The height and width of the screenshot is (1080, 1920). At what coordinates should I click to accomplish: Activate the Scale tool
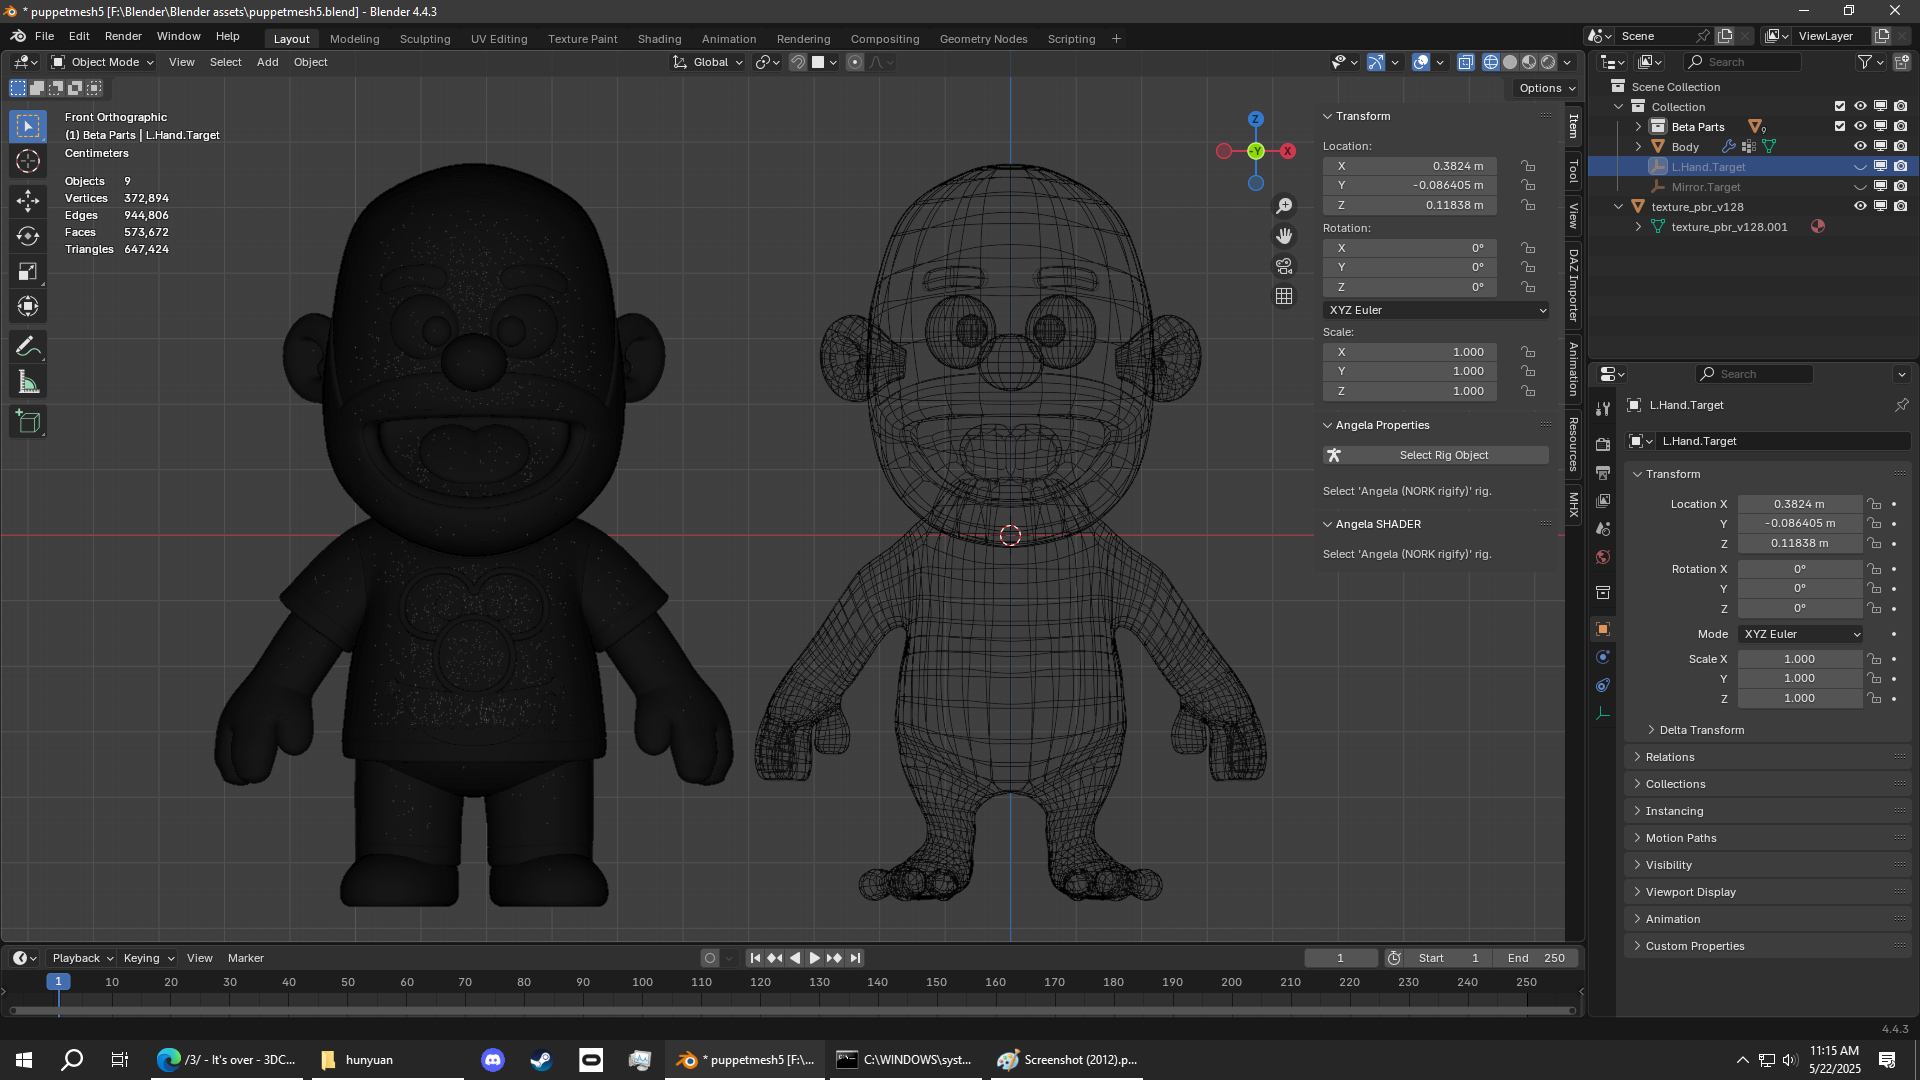[x=28, y=271]
